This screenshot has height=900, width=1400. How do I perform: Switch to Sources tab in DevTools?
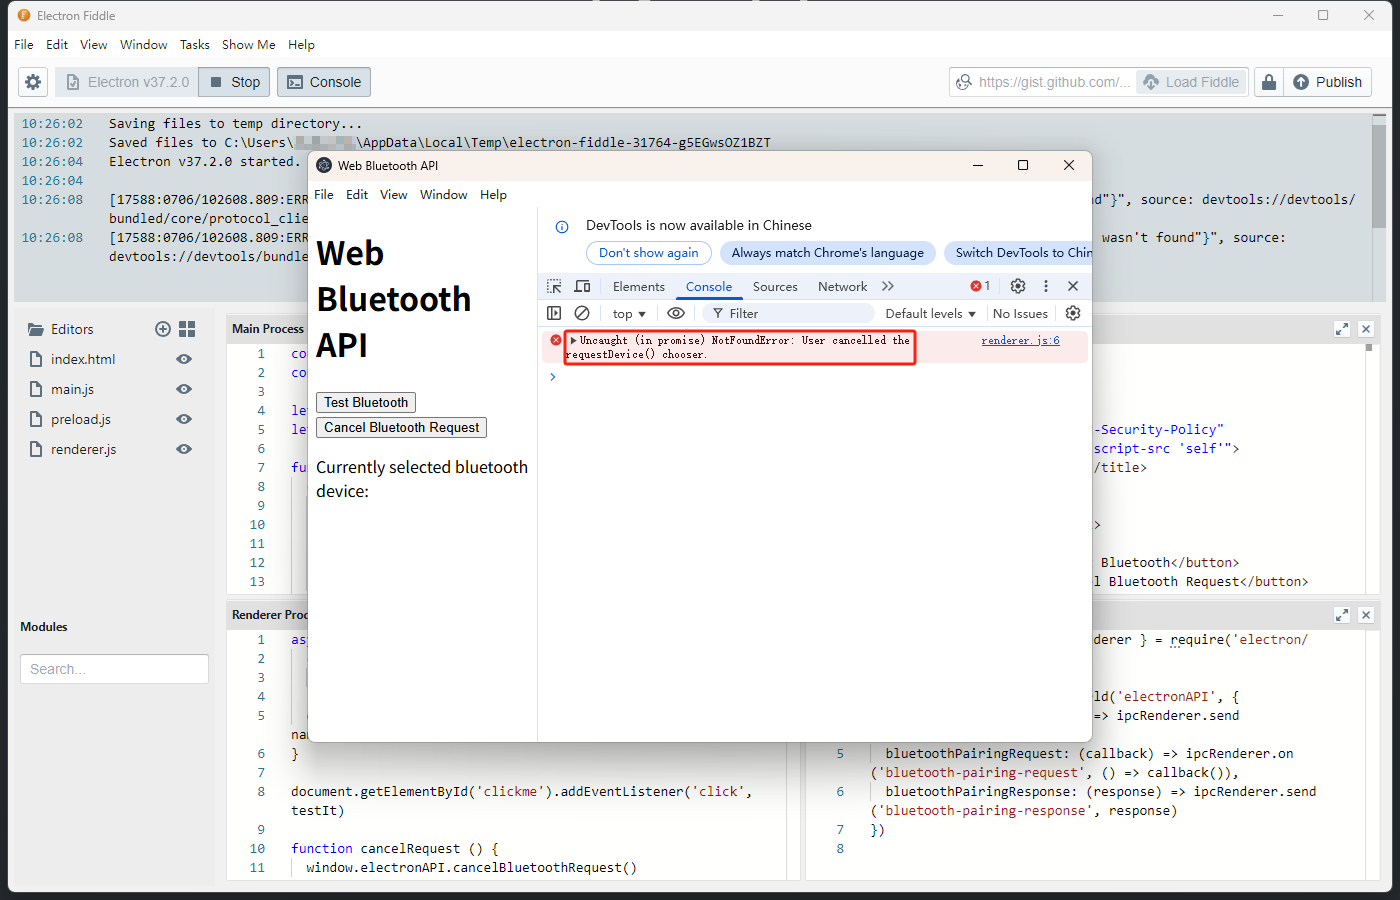point(775,286)
